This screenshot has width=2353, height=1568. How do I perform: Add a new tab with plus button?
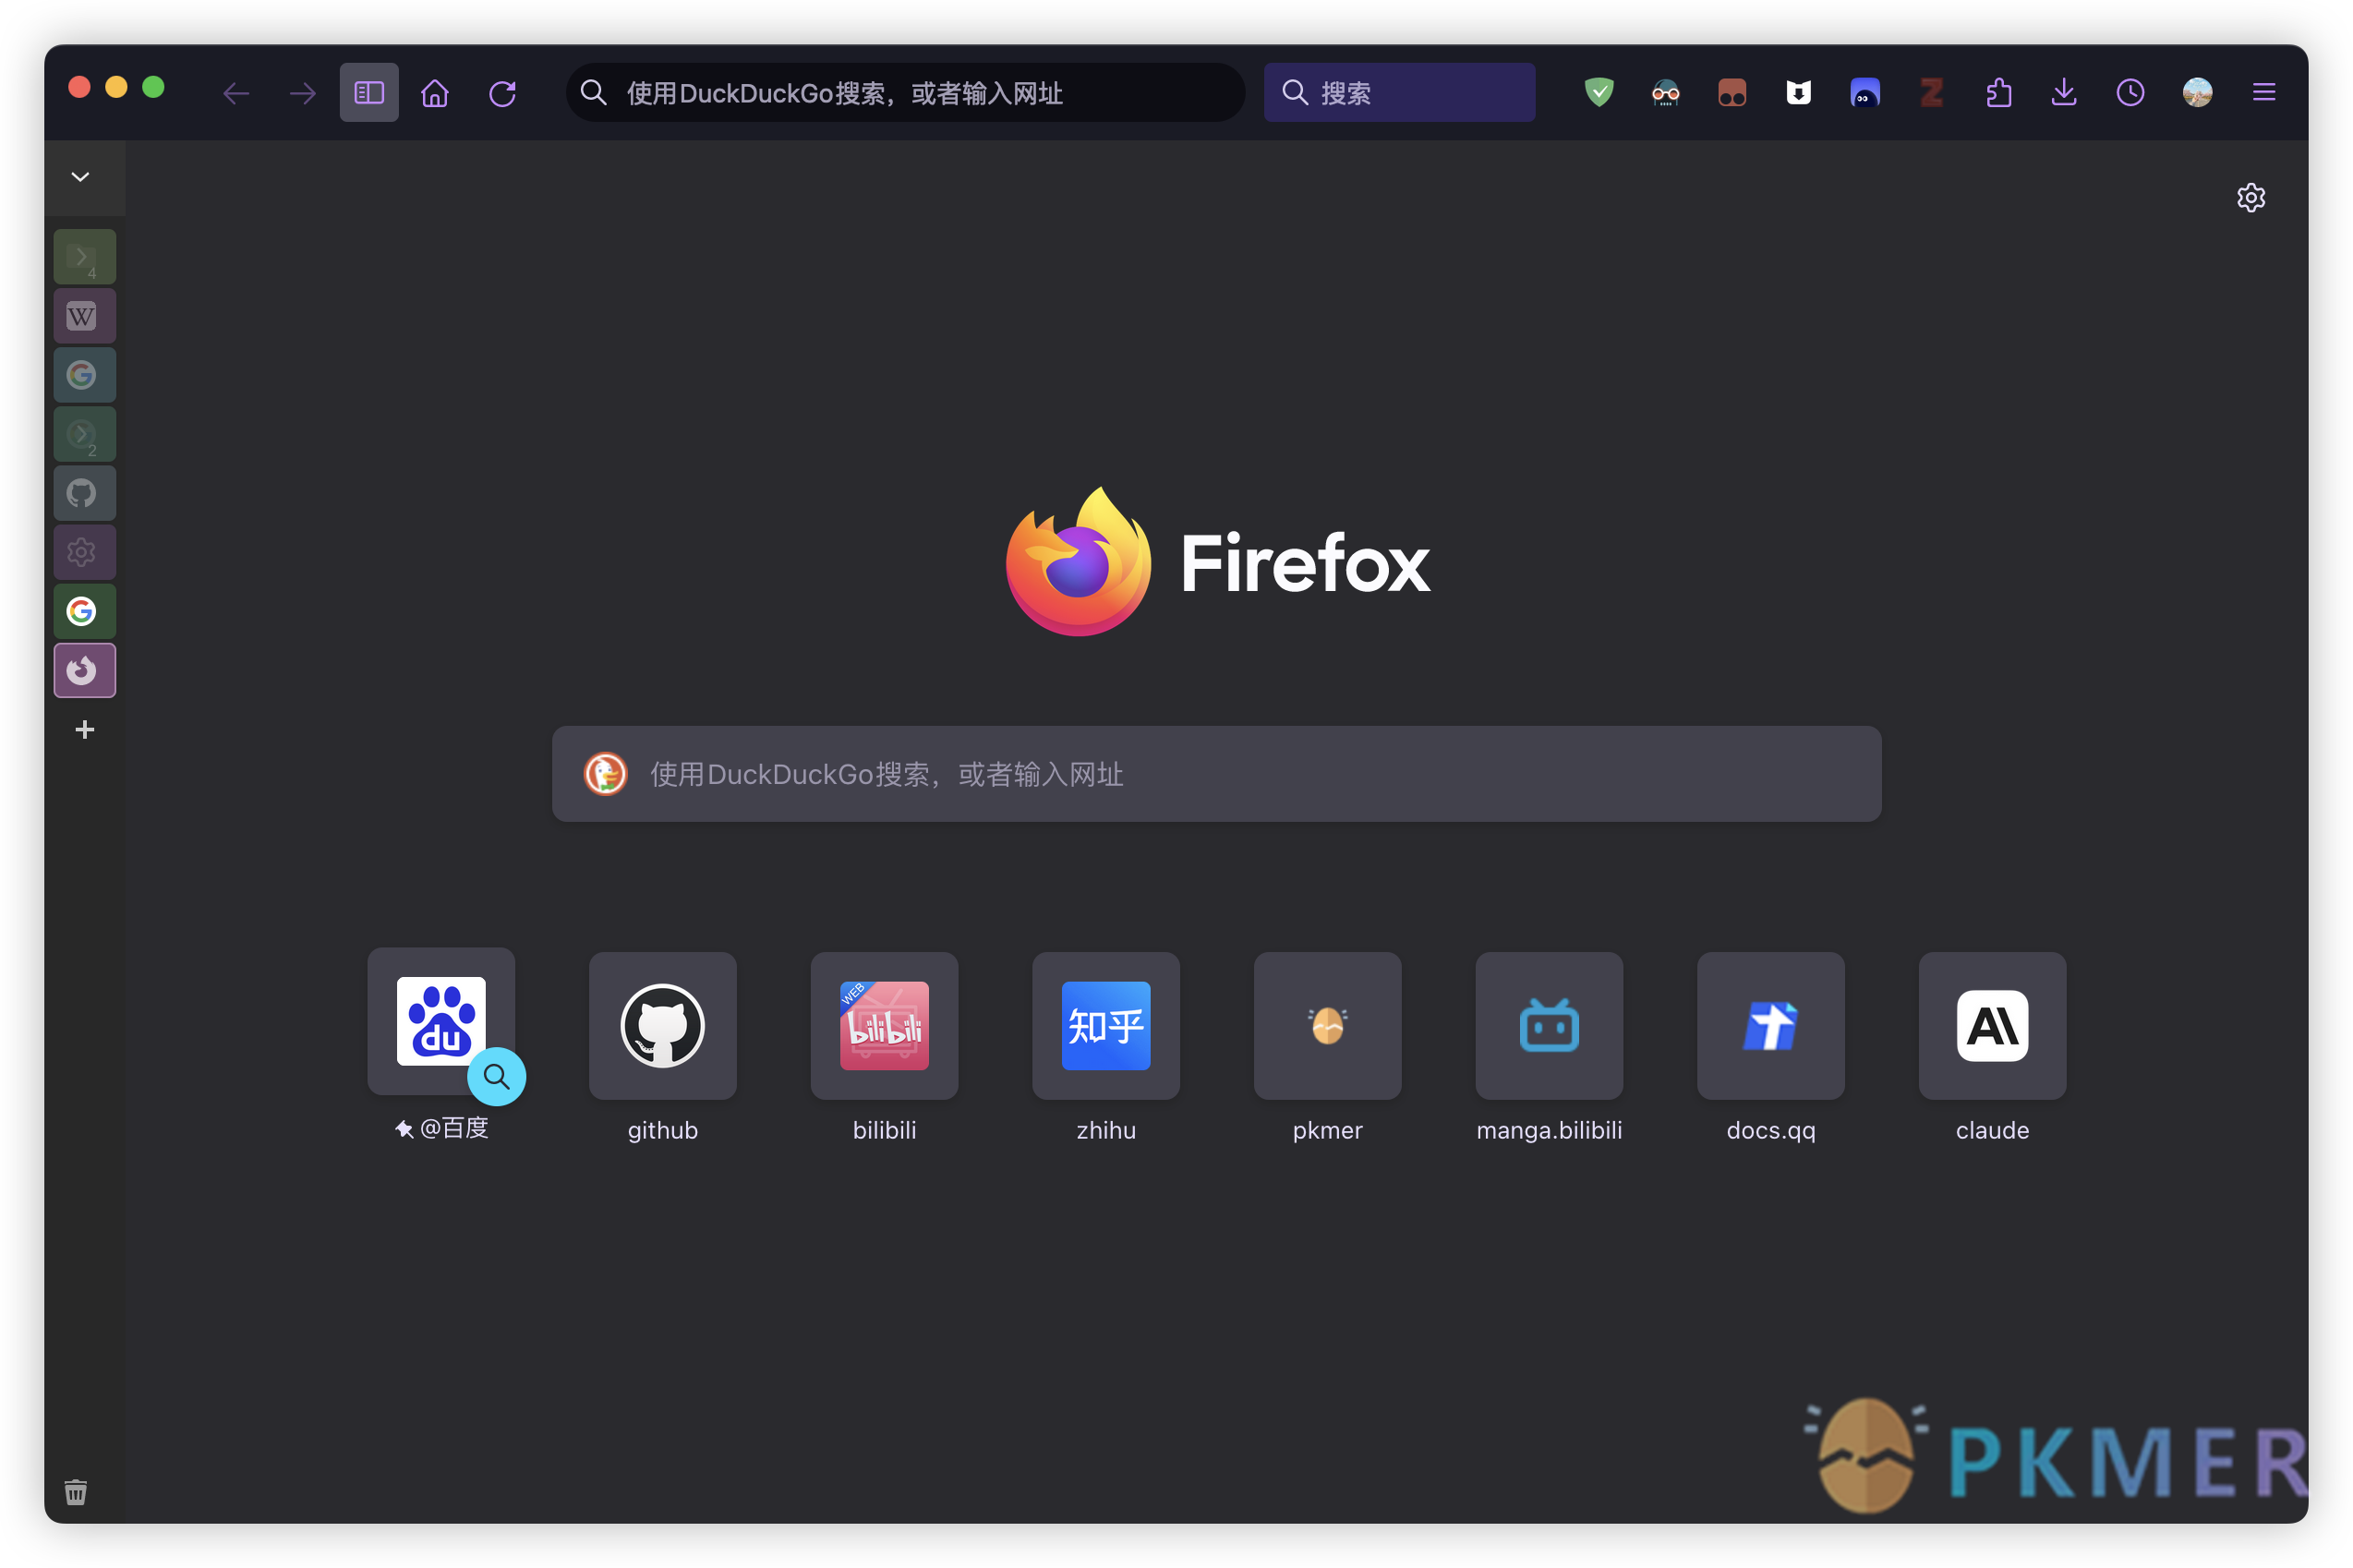pos(85,729)
